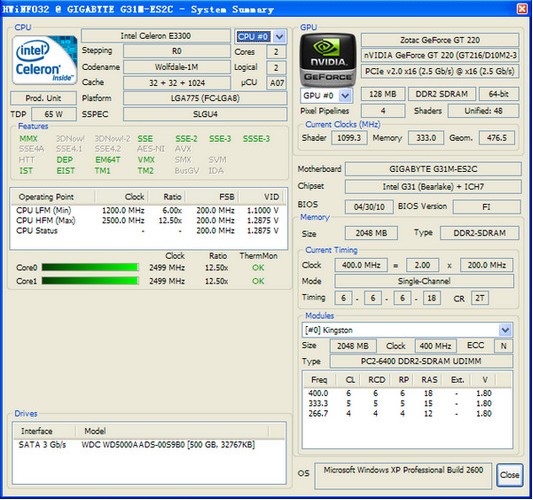This screenshot has height=500, width=533.
Task: Click the SSPEC SLGU4 field
Action: (x=205, y=114)
